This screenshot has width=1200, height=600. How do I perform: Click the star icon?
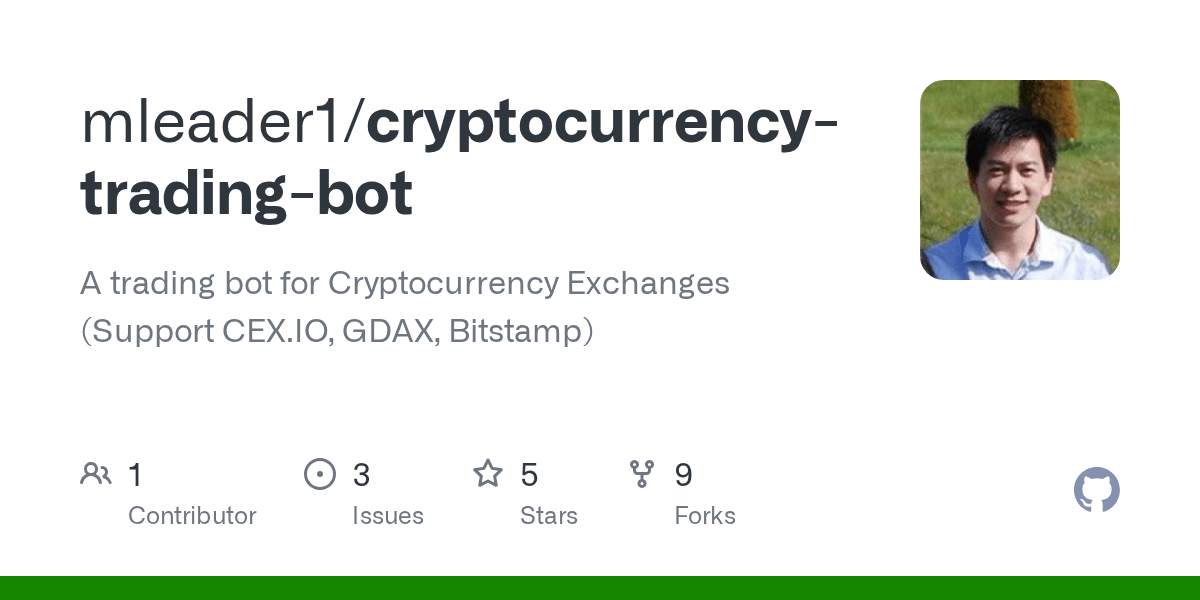488,474
